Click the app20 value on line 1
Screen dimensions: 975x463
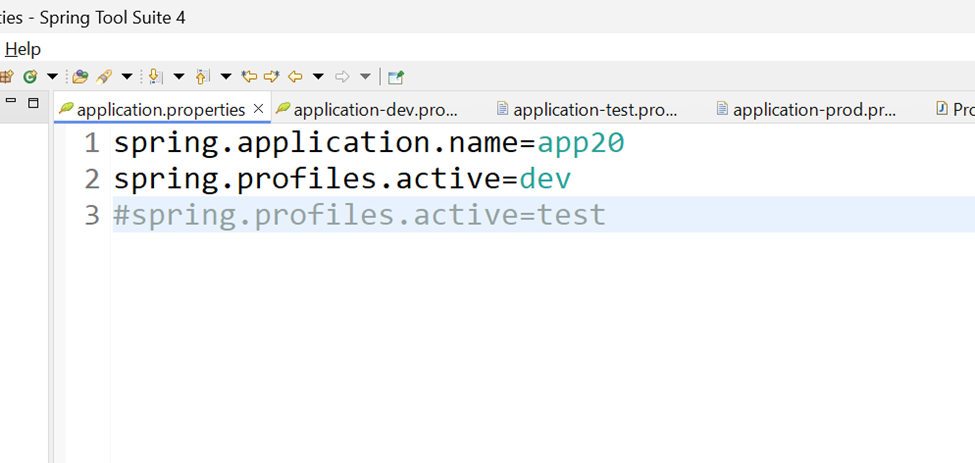pos(581,145)
